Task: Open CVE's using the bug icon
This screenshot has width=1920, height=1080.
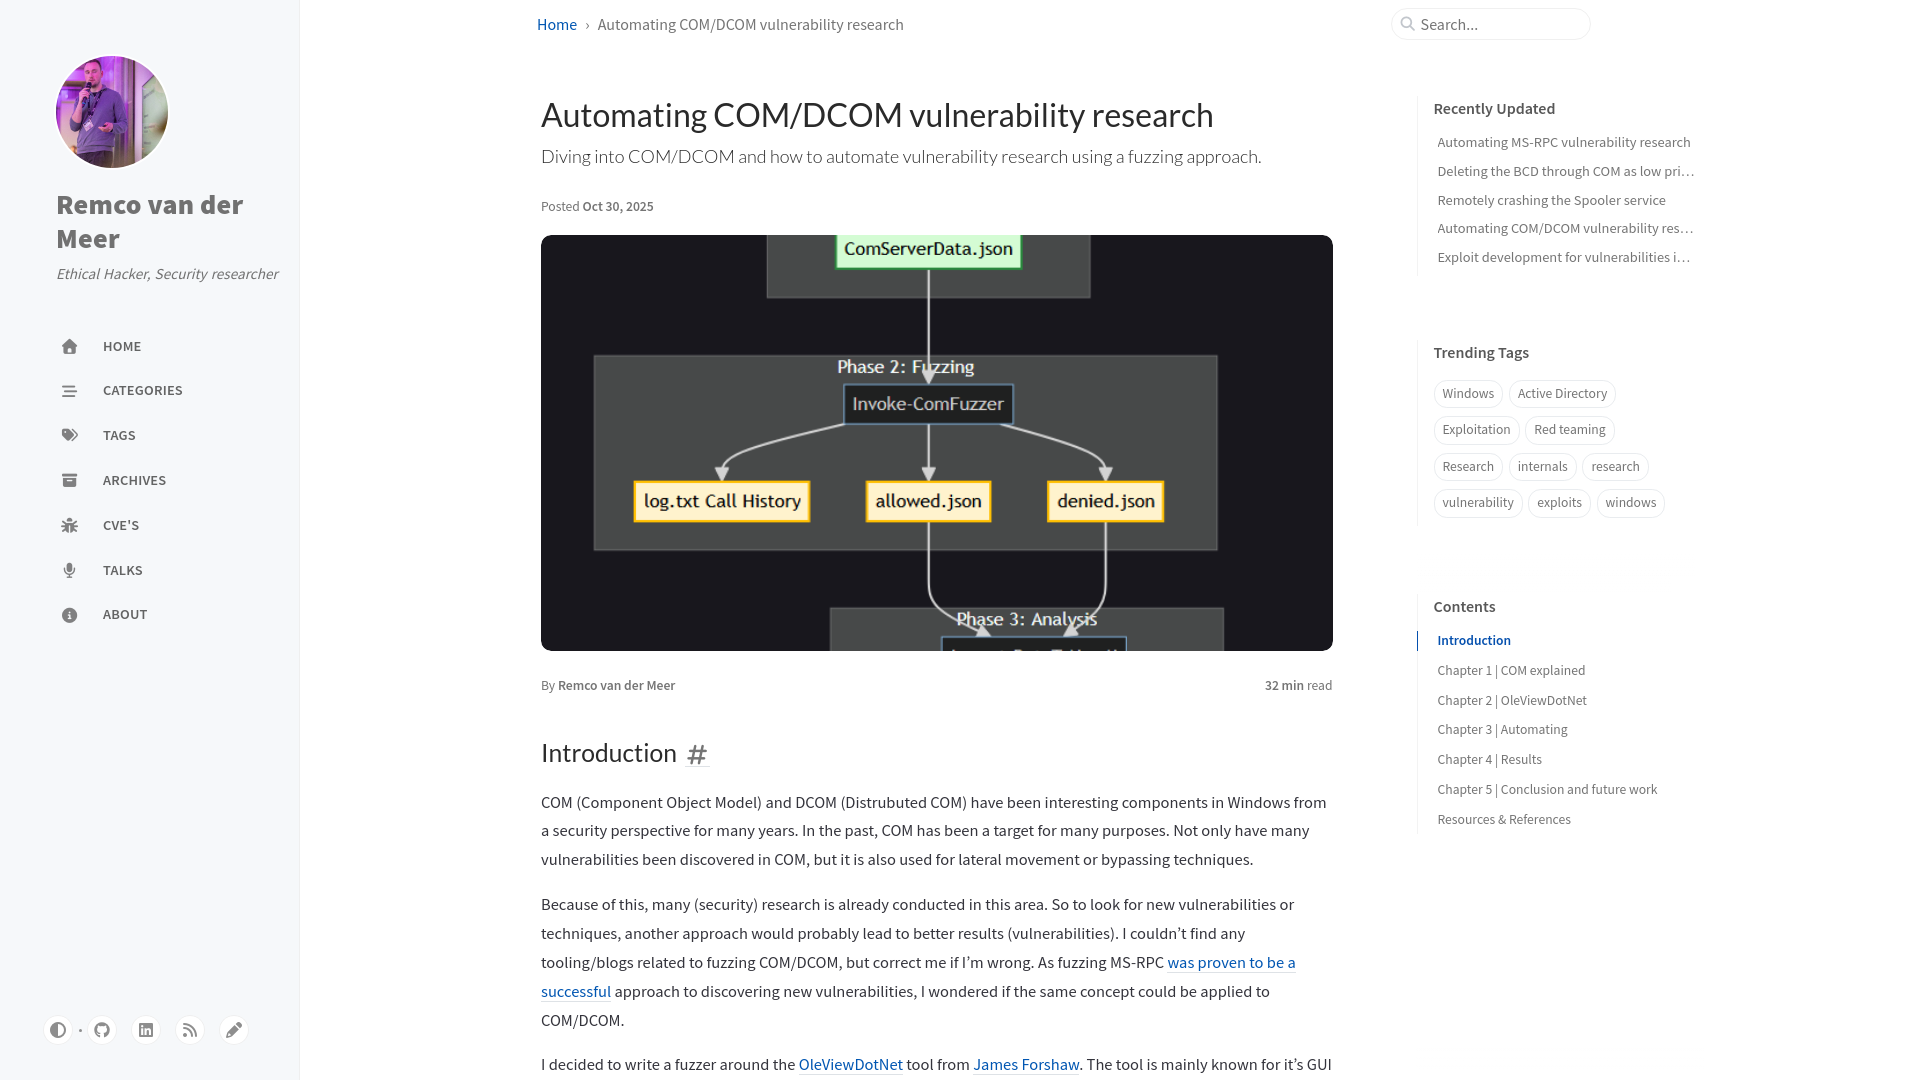Action: (x=69, y=524)
